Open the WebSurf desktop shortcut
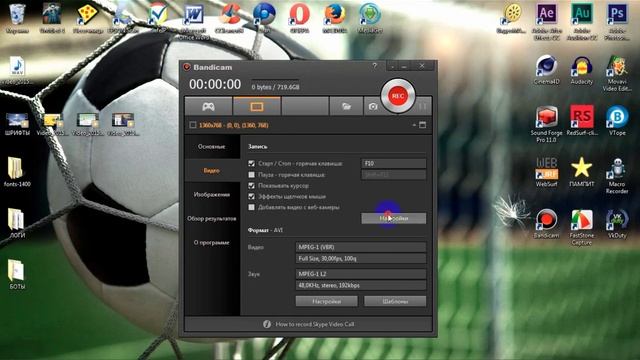 point(547,172)
